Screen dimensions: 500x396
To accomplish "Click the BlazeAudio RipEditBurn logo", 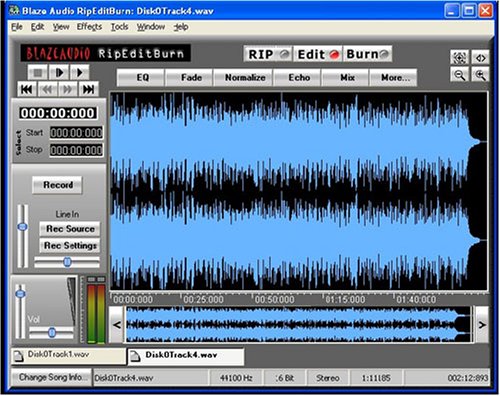I will (x=105, y=53).
